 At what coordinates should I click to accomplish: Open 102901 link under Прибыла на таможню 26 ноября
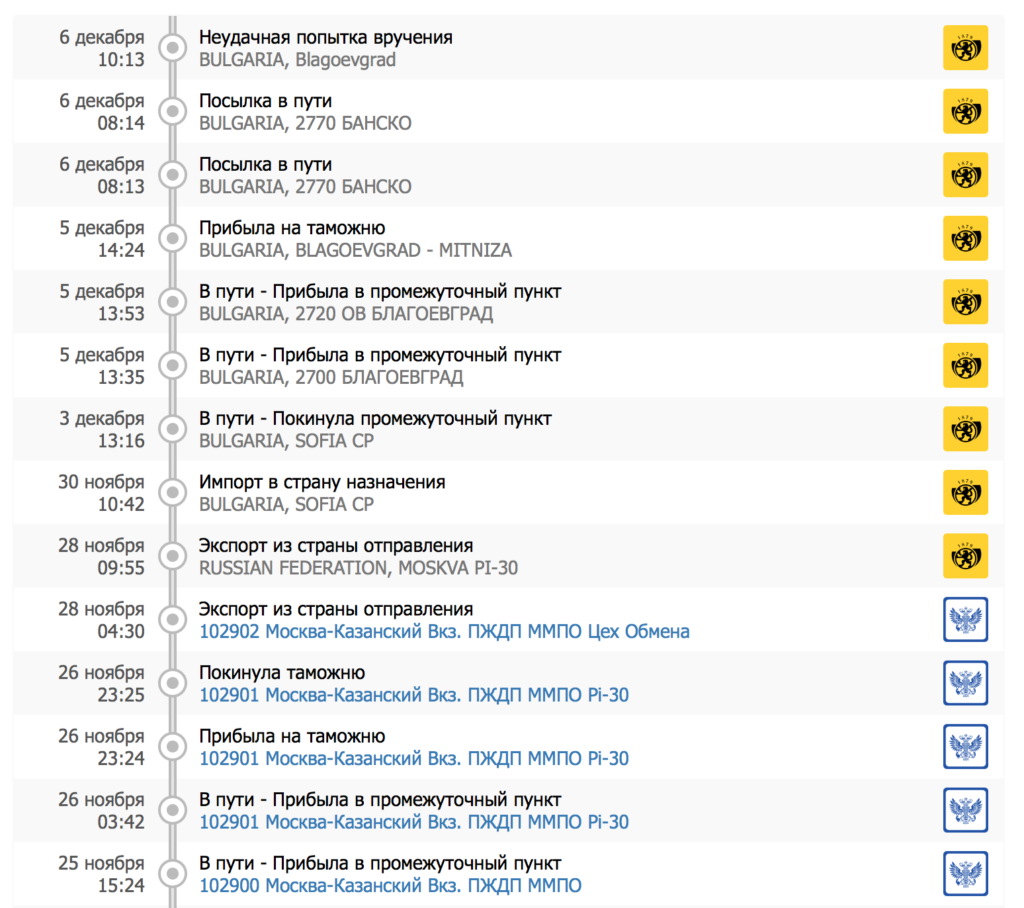click(414, 759)
